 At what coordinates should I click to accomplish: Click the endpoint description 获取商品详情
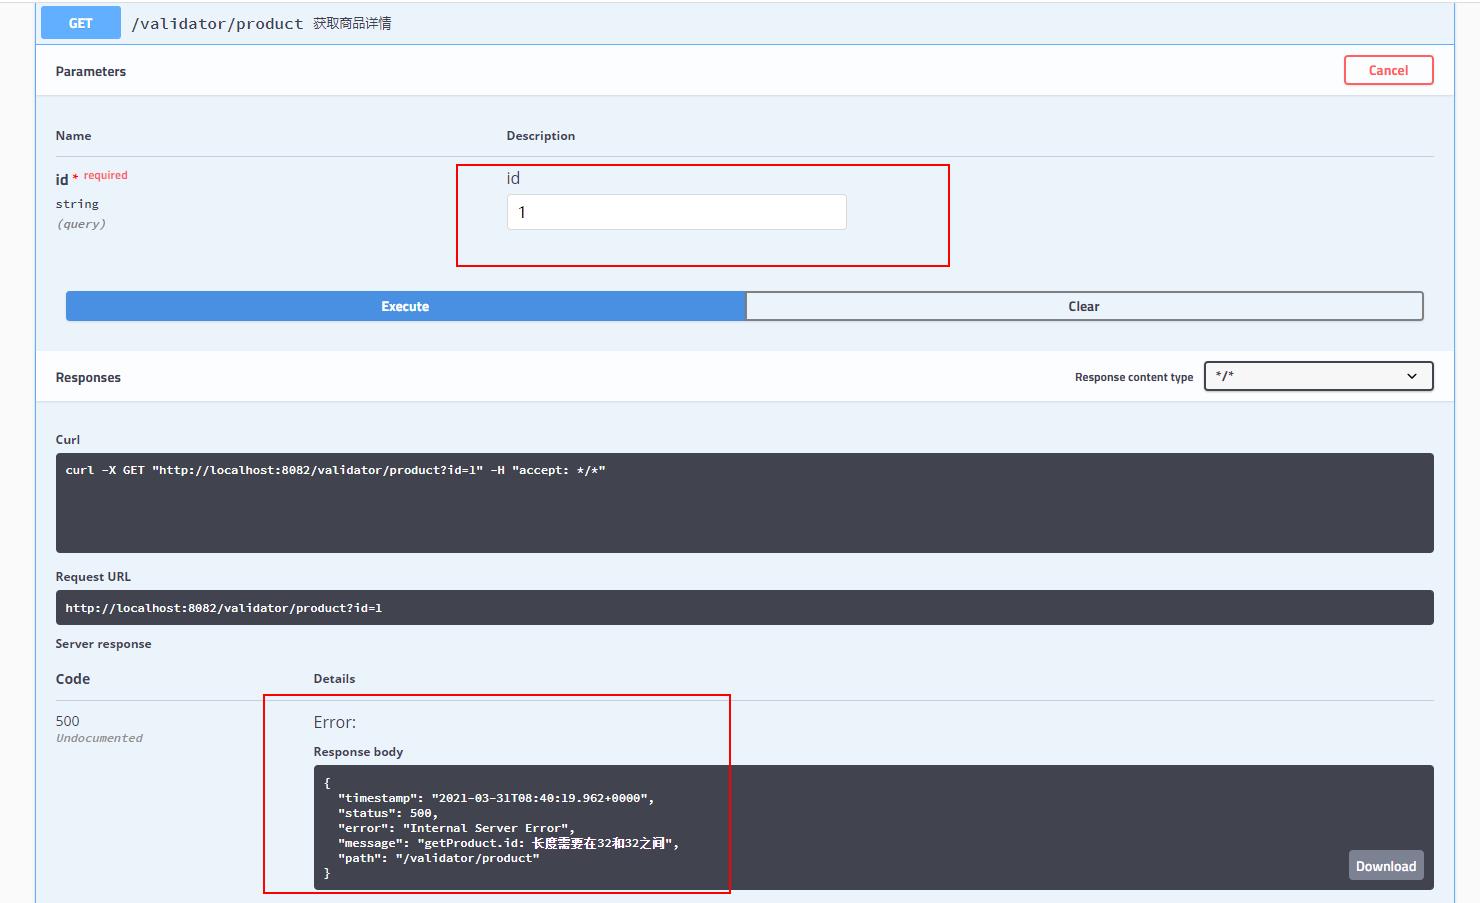(x=352, y=23)
